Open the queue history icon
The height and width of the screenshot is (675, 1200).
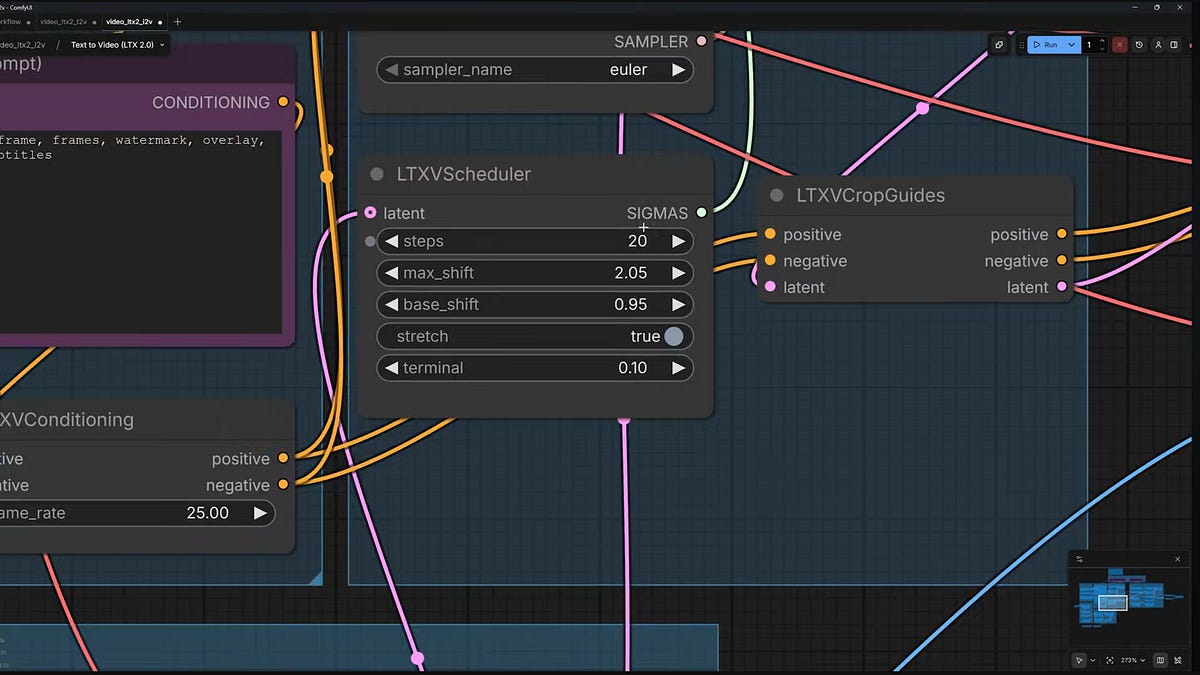[x=1139, y=45]
